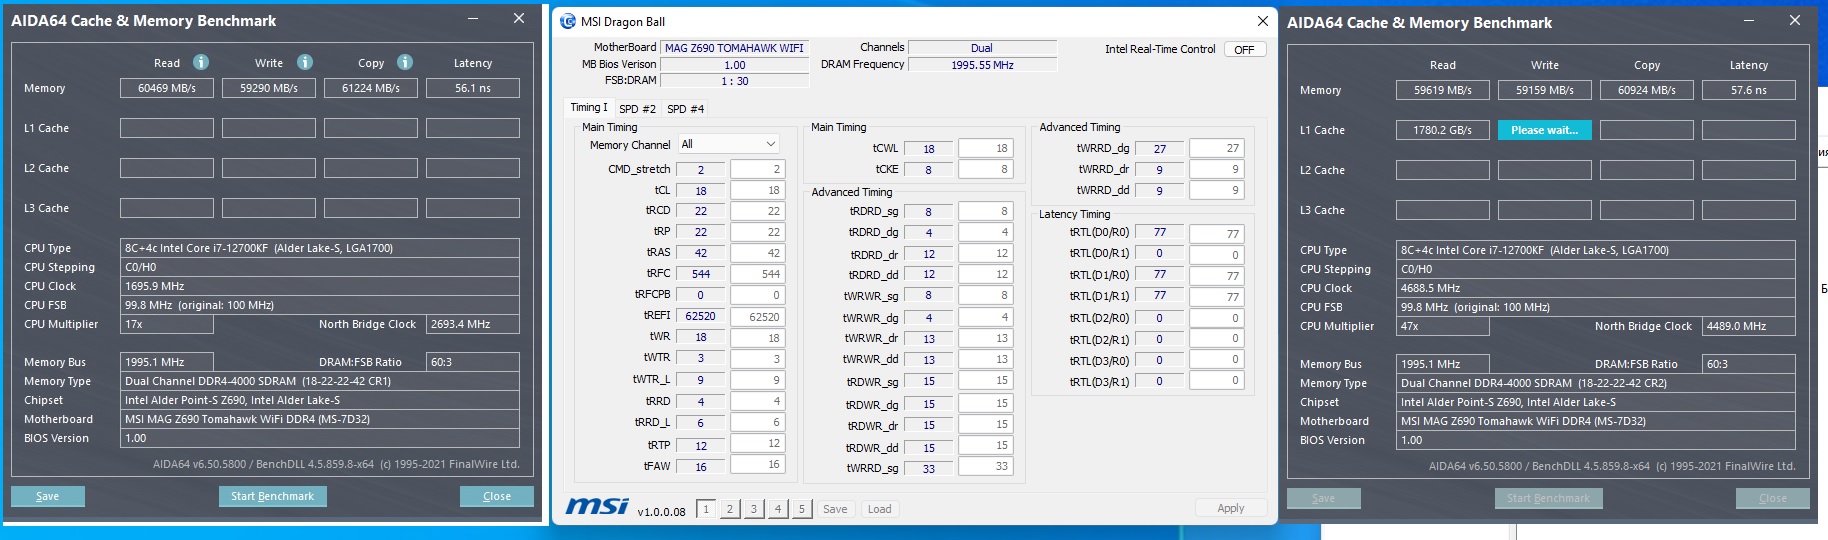Toggle Intel Real-Time Control OFF switch
1828x540 pixels.
[x=1245, y=49]
